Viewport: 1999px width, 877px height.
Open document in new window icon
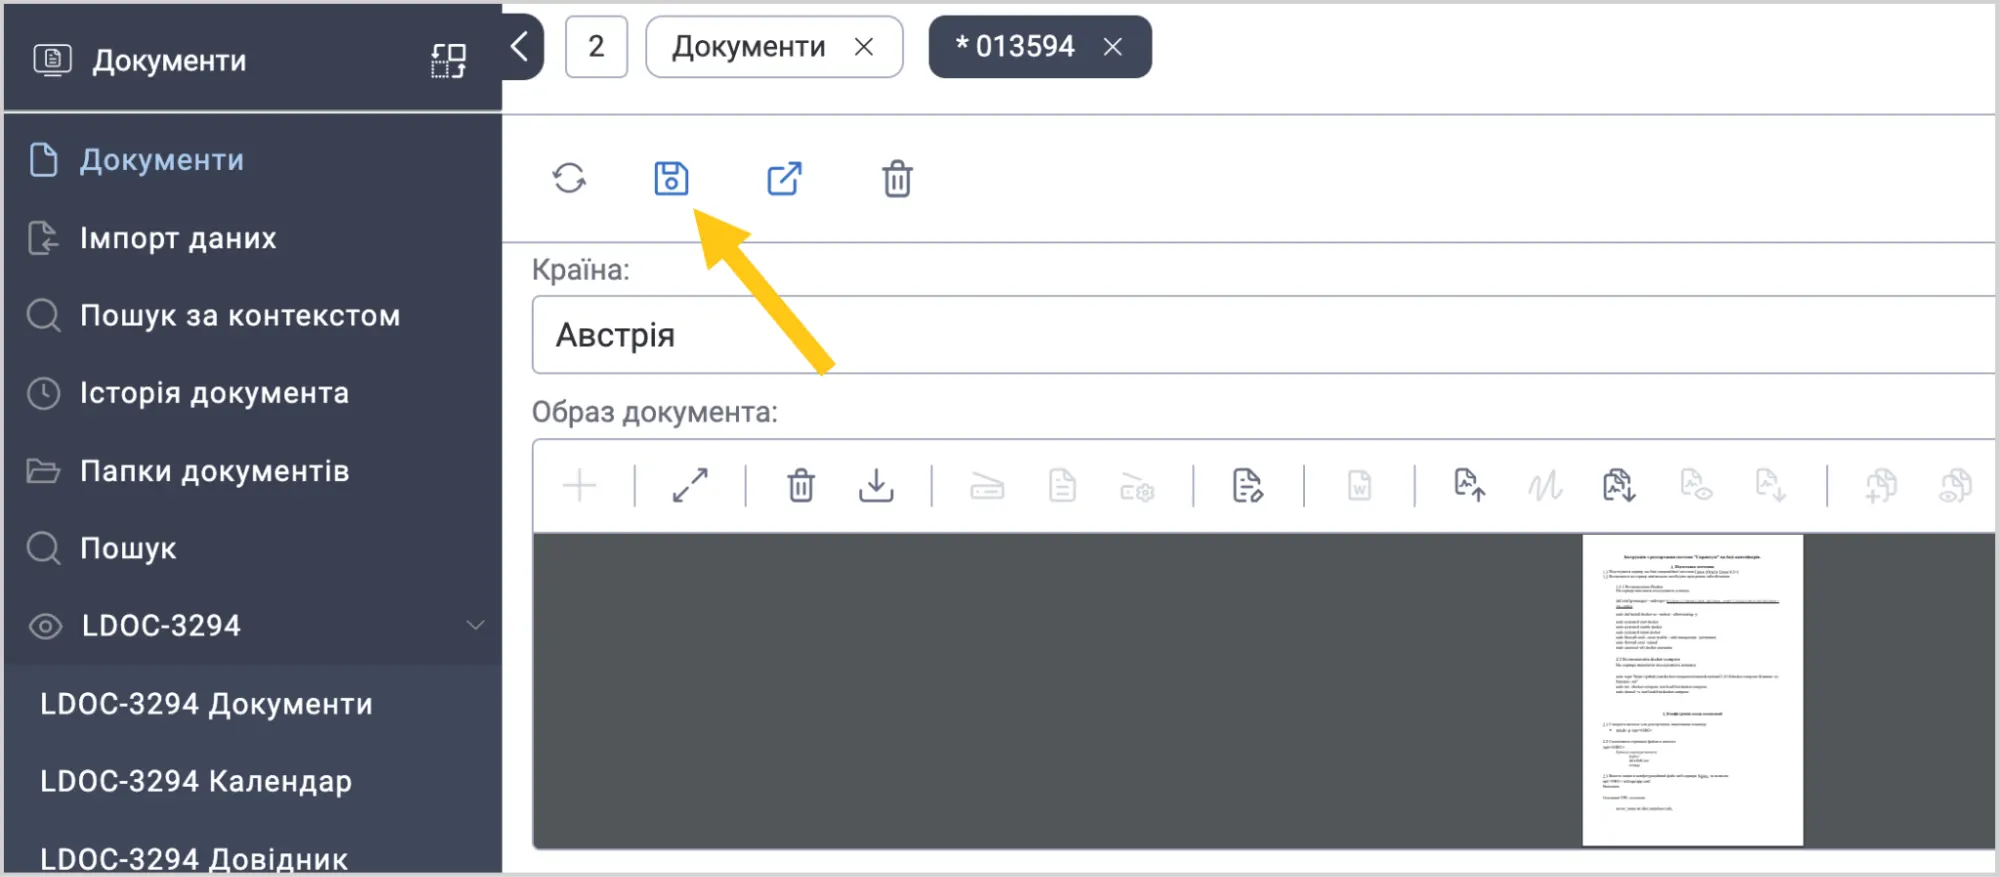coord(784,179)
